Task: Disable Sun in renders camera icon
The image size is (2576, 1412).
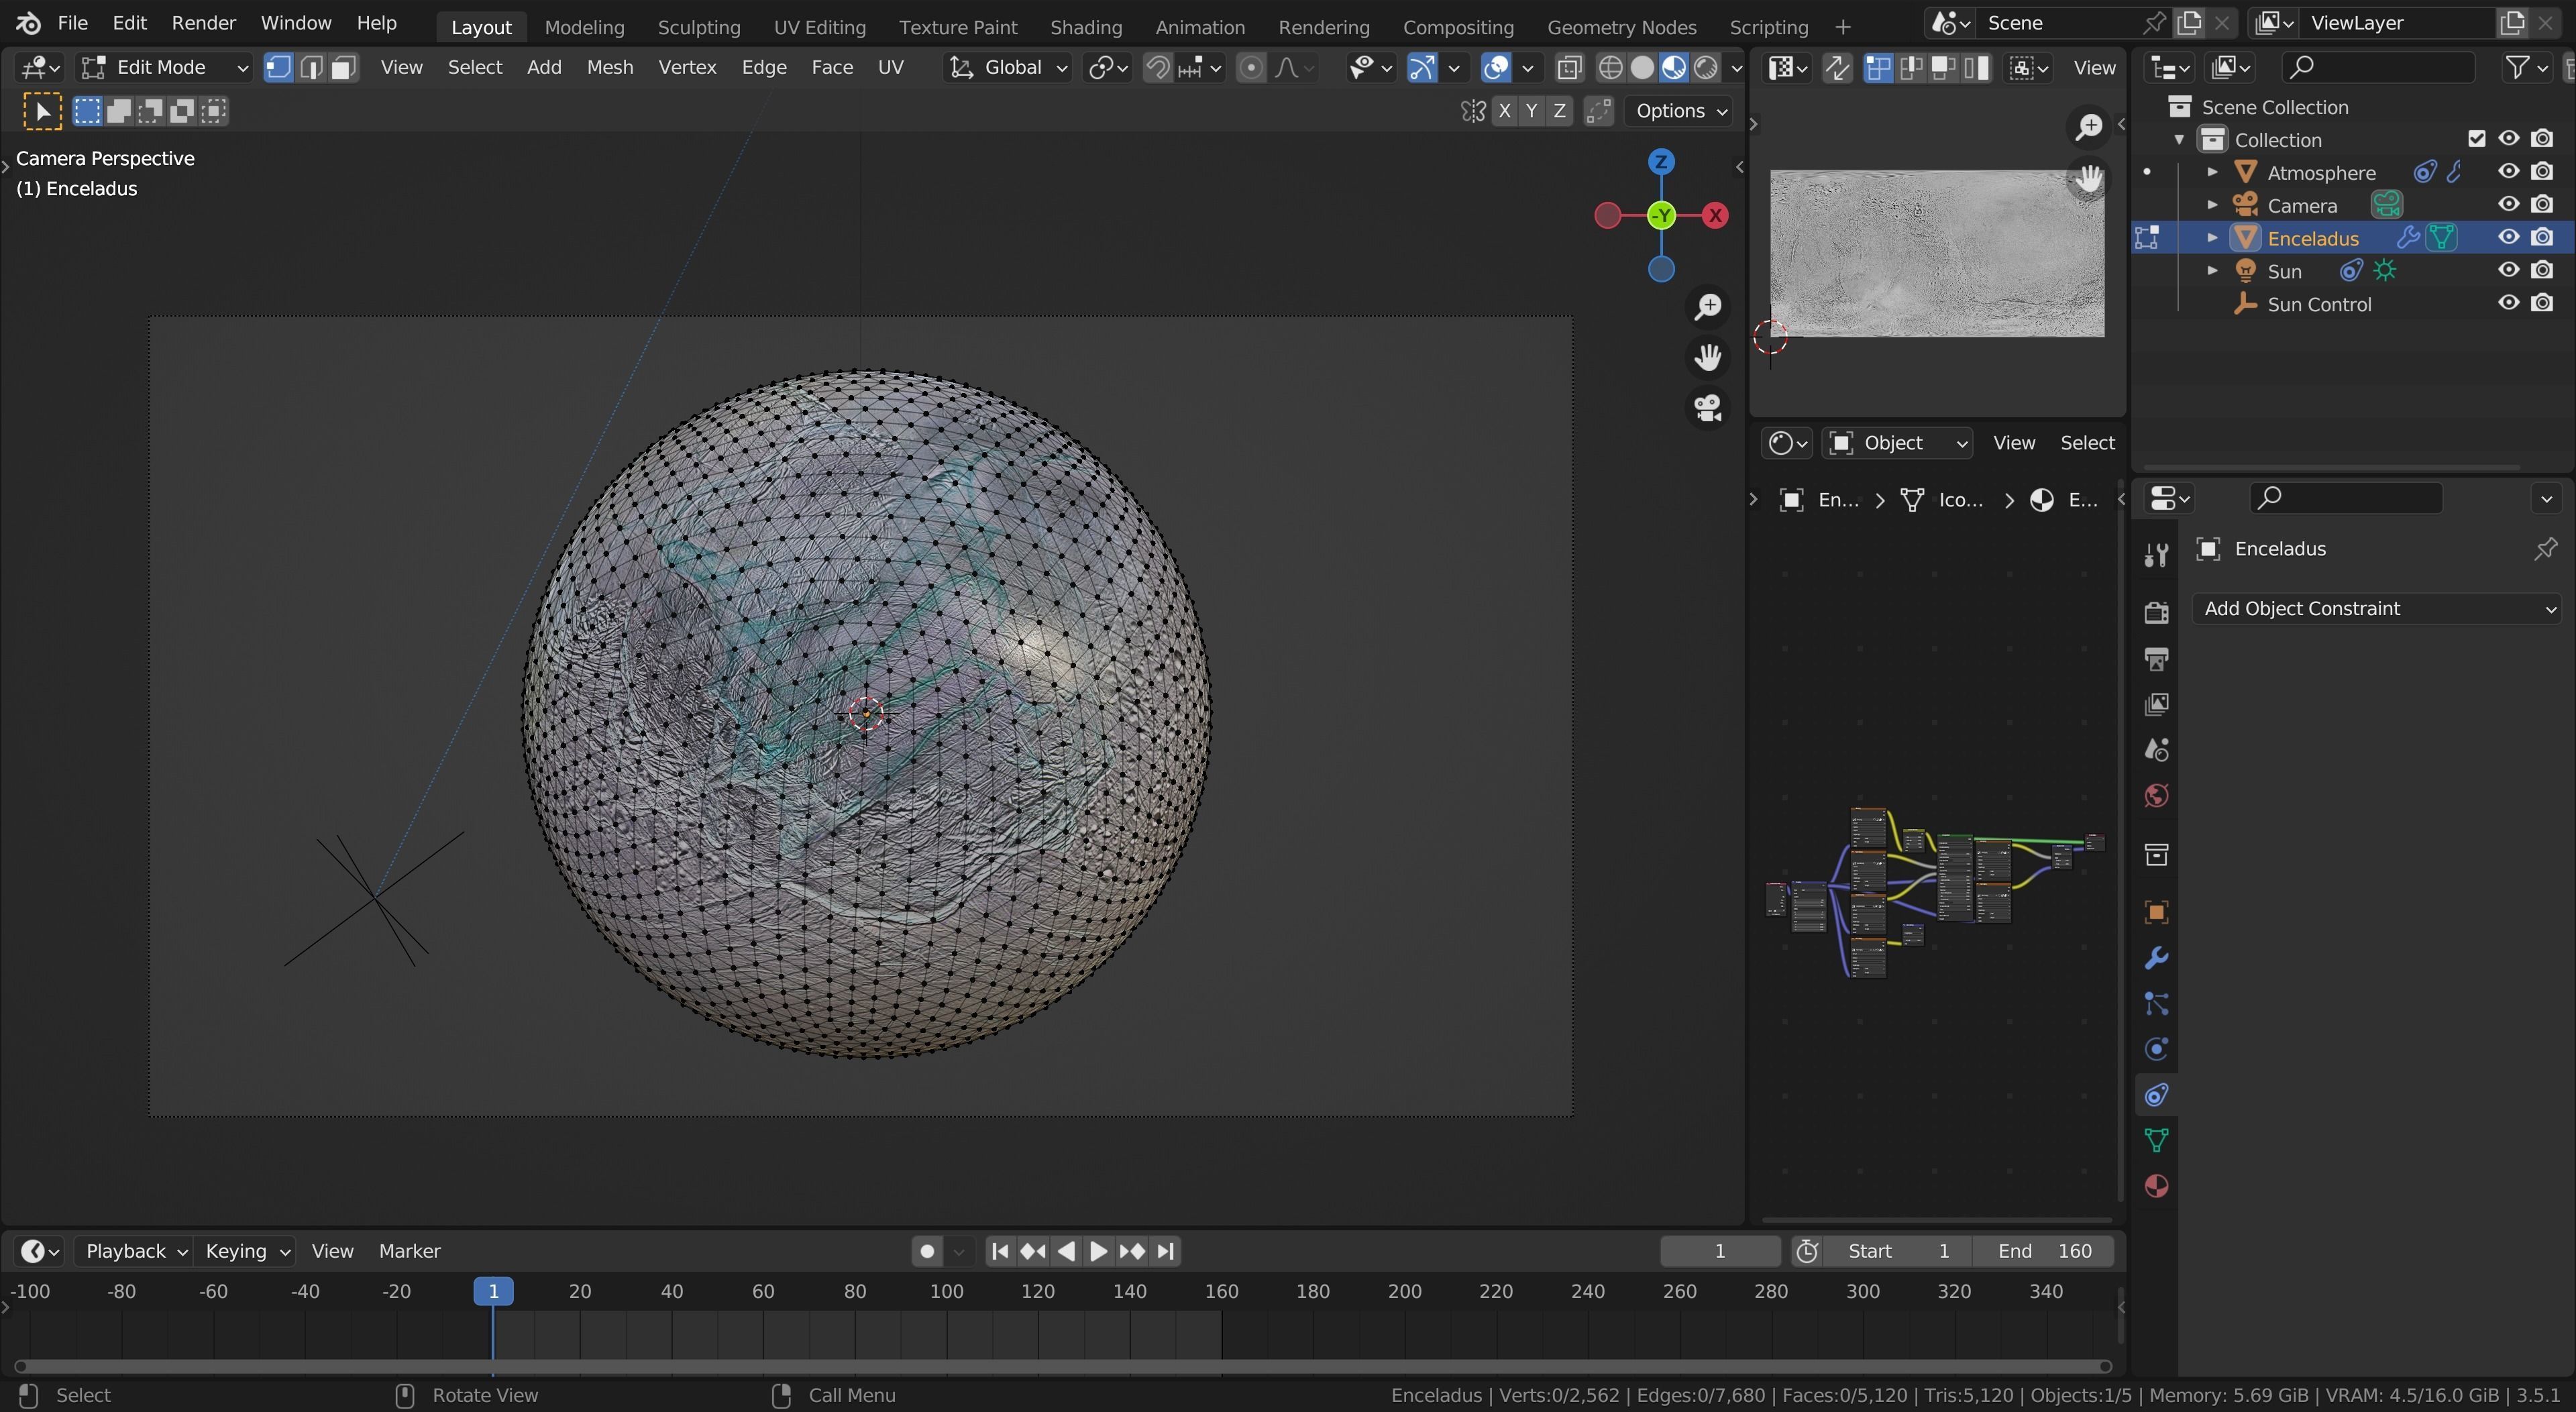Action: (x=2542, y=271)
